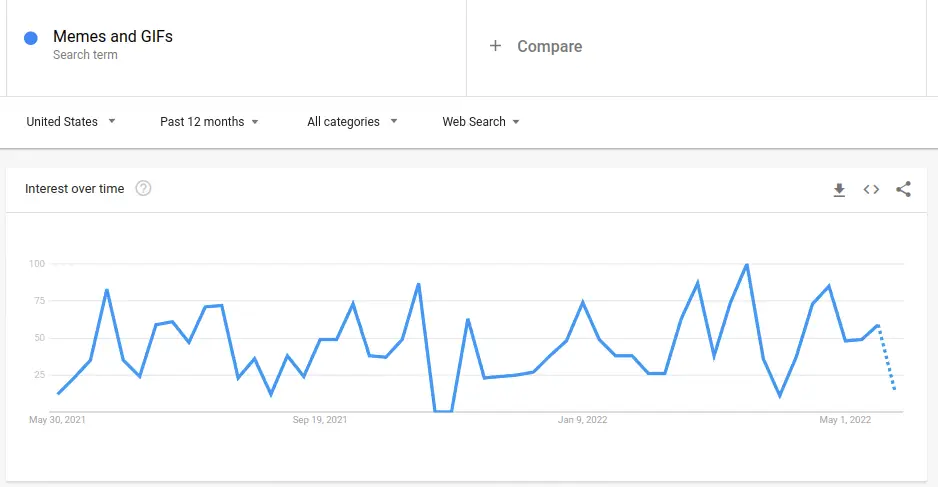The height and width of the screenshot is (487, 938).
Task: Click the Jan 9, 2022 axis label
Action: tap(583, 420)
